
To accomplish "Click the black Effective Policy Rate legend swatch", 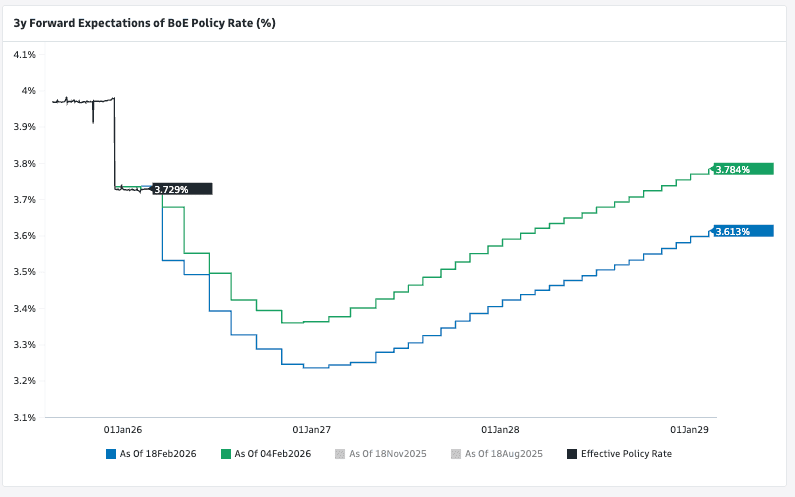I will coord(572,454).
